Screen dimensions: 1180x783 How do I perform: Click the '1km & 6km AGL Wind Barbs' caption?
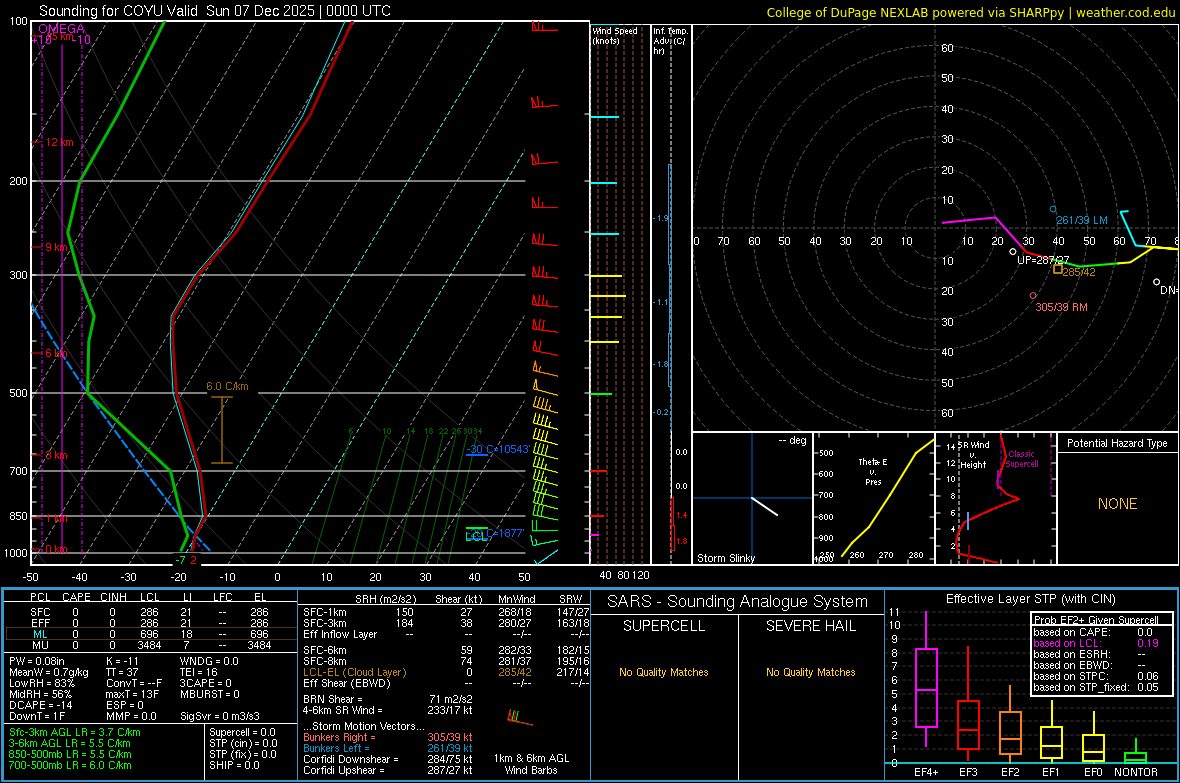tap(531, 764)
